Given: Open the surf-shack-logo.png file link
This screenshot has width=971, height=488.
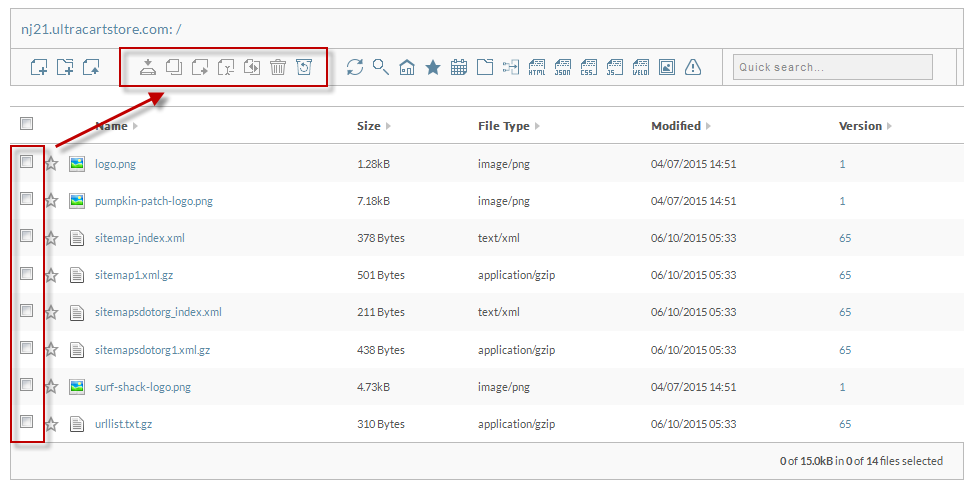Looking at the screenshot, I should pyautogui.click(x=142, y=387).
